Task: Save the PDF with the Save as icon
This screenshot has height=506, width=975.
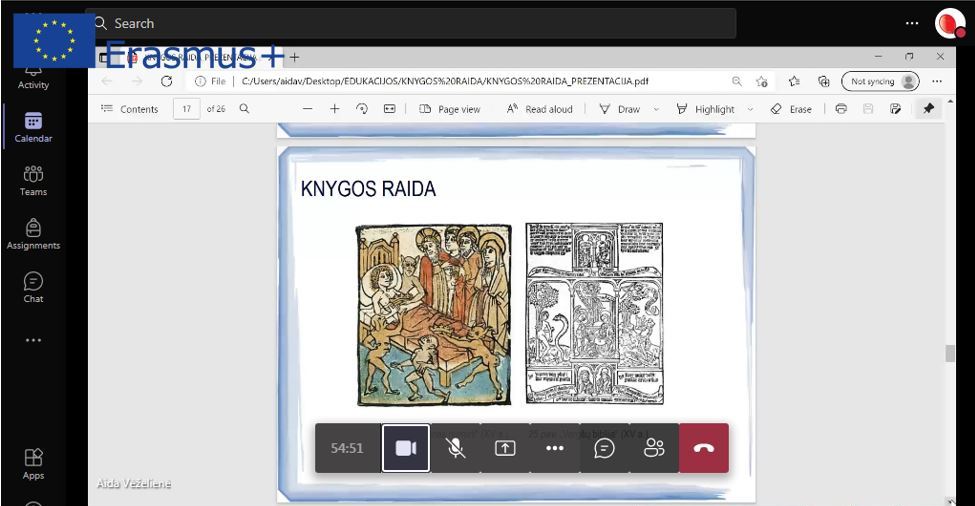Action: point(895,109)
